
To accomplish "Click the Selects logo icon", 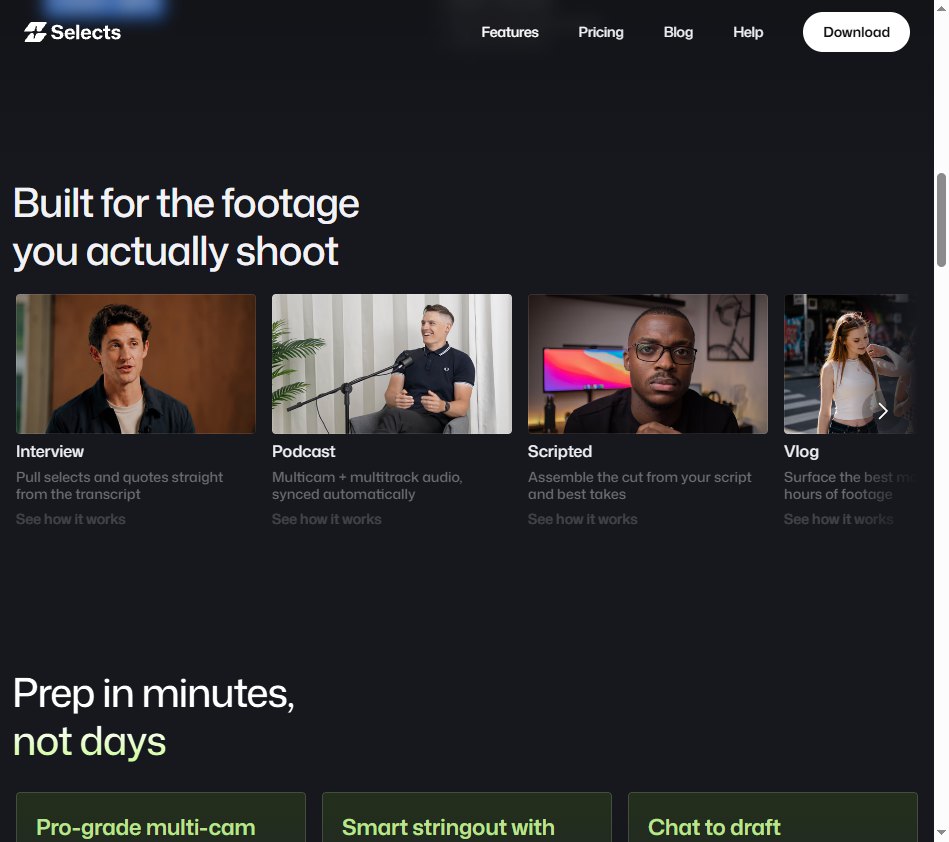I will 35,32.
